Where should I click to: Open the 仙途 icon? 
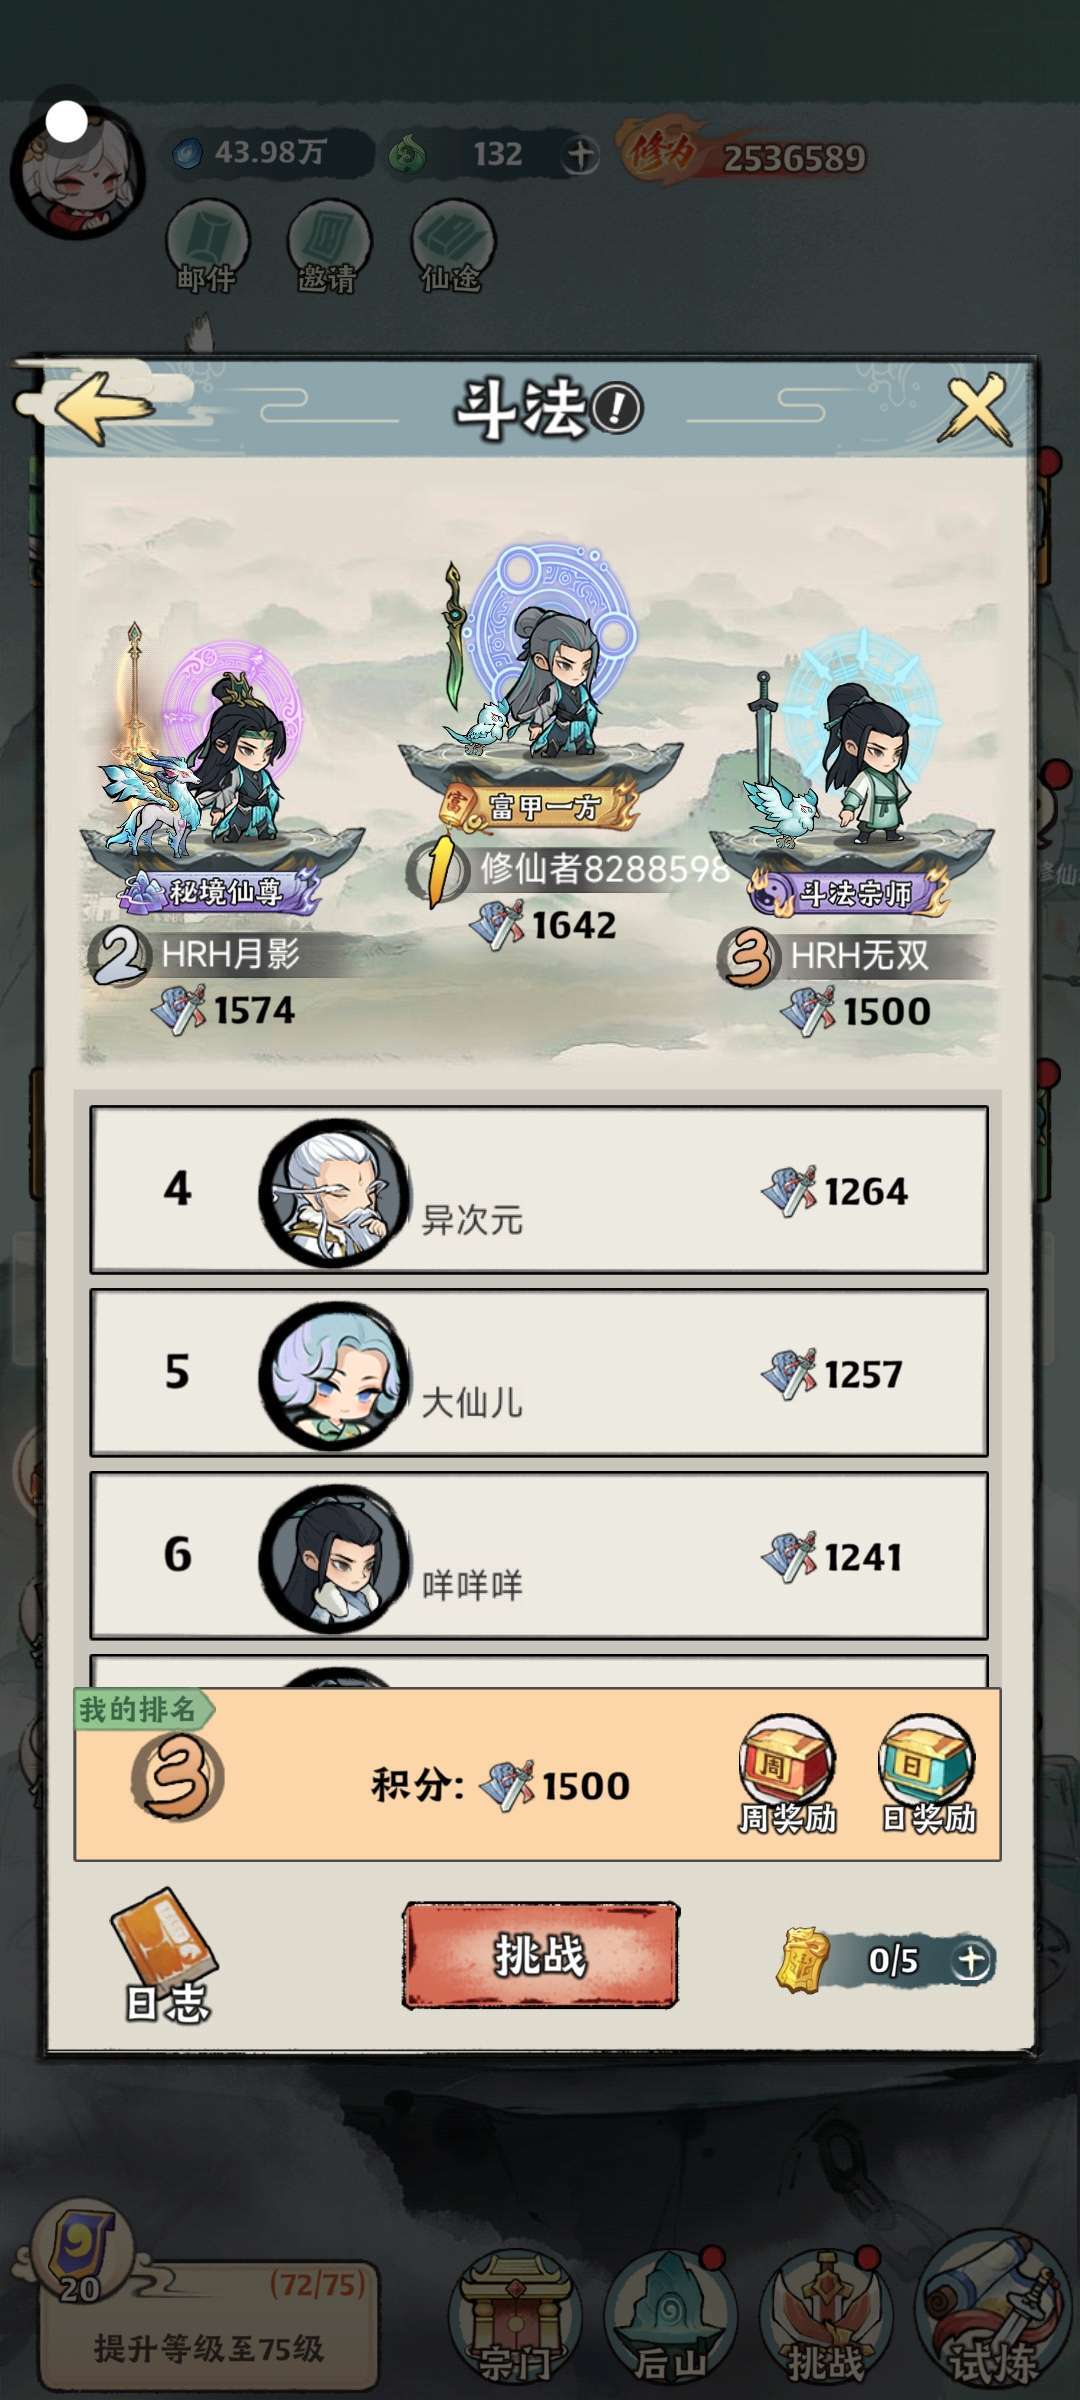[x=452, y=246]
